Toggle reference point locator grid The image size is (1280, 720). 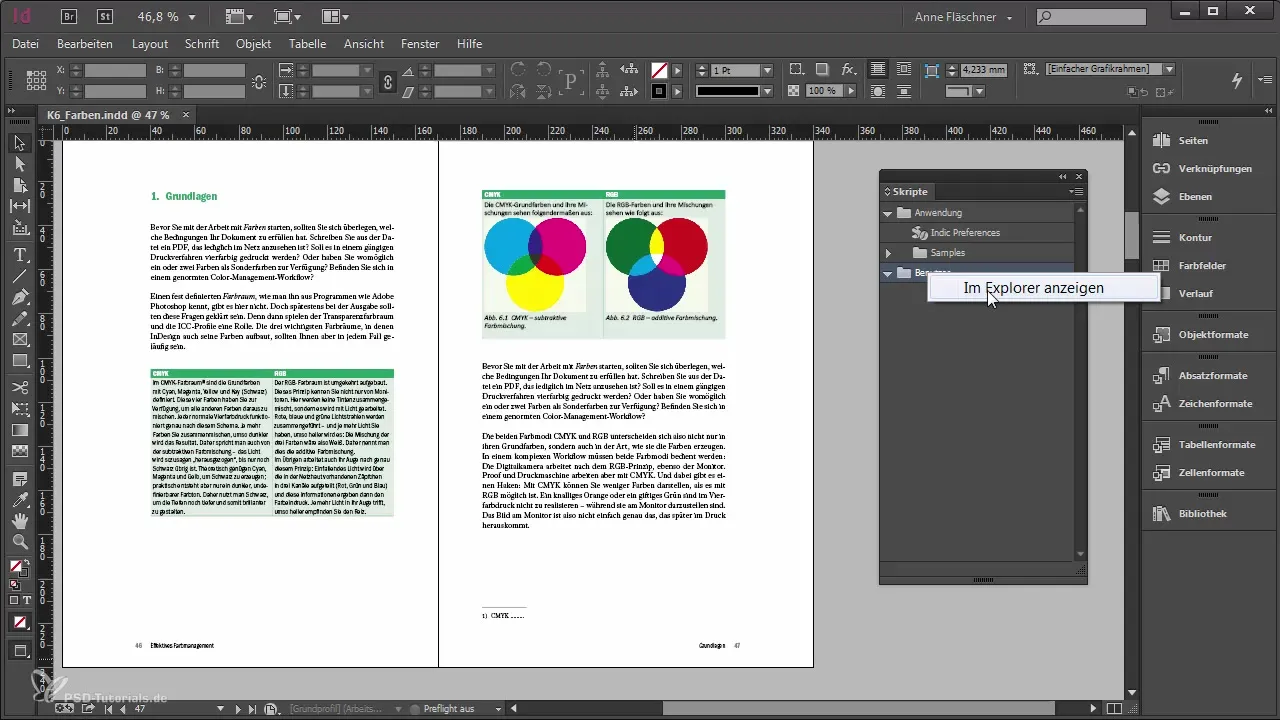click(36, 80)
